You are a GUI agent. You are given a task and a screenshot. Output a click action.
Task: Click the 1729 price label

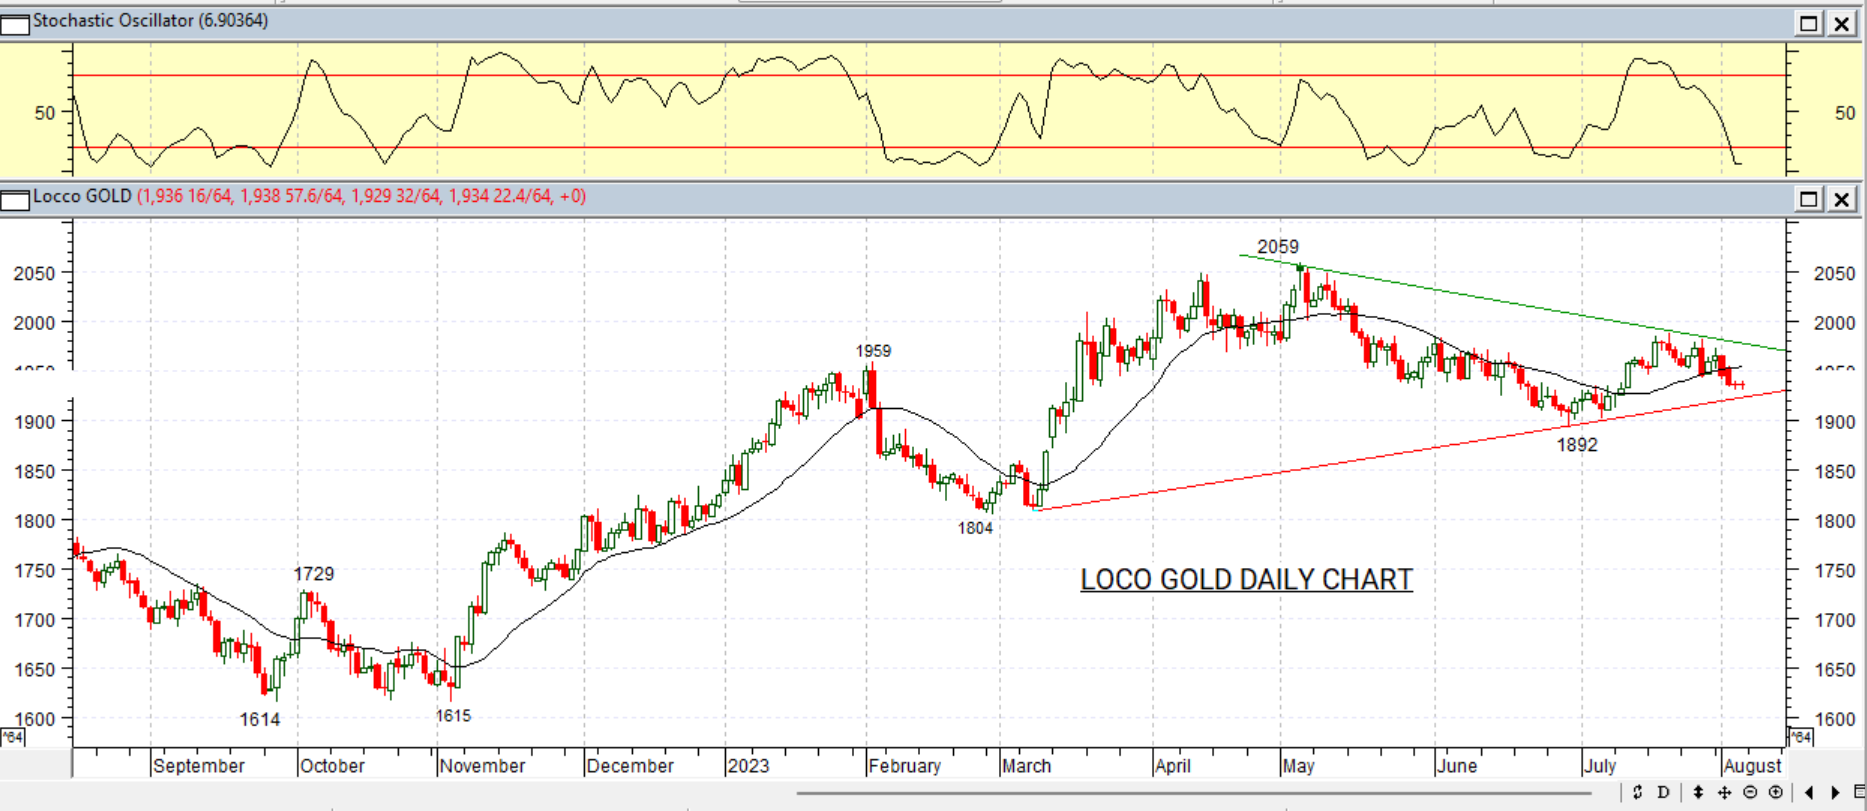(314, 574)
